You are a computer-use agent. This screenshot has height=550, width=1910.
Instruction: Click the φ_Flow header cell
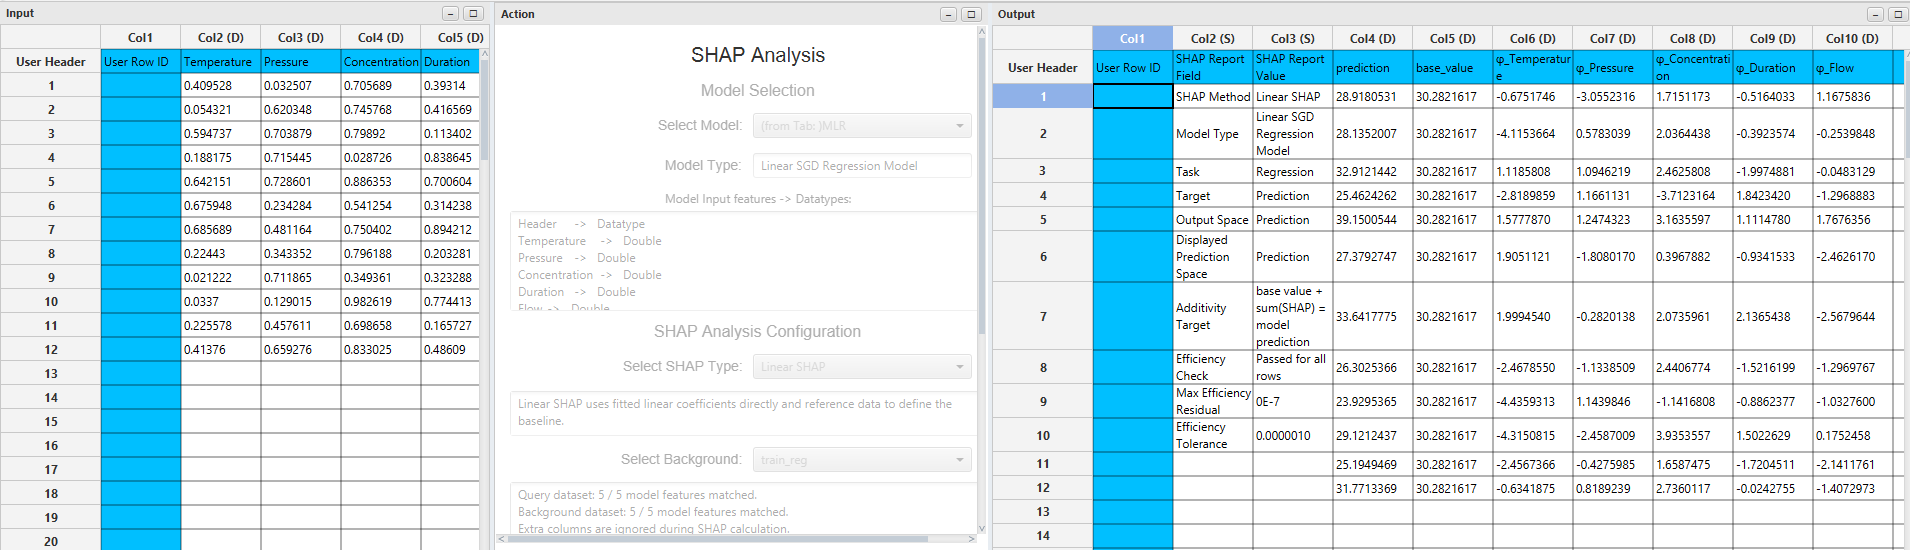coord(1853,67)
